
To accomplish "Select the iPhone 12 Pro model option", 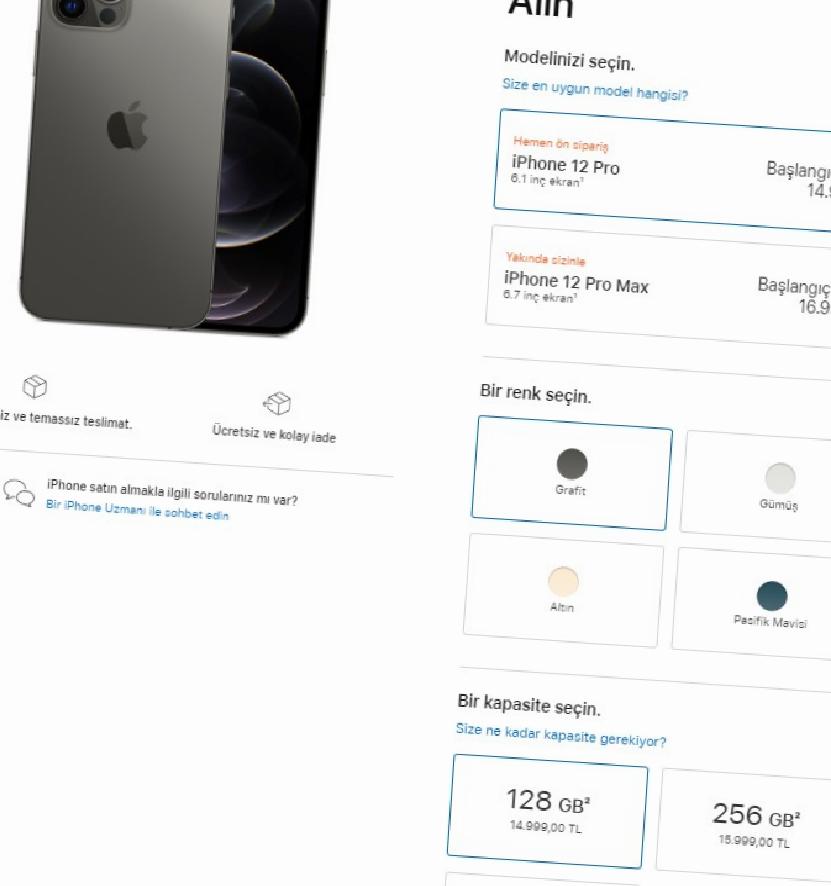I will 663,170.
